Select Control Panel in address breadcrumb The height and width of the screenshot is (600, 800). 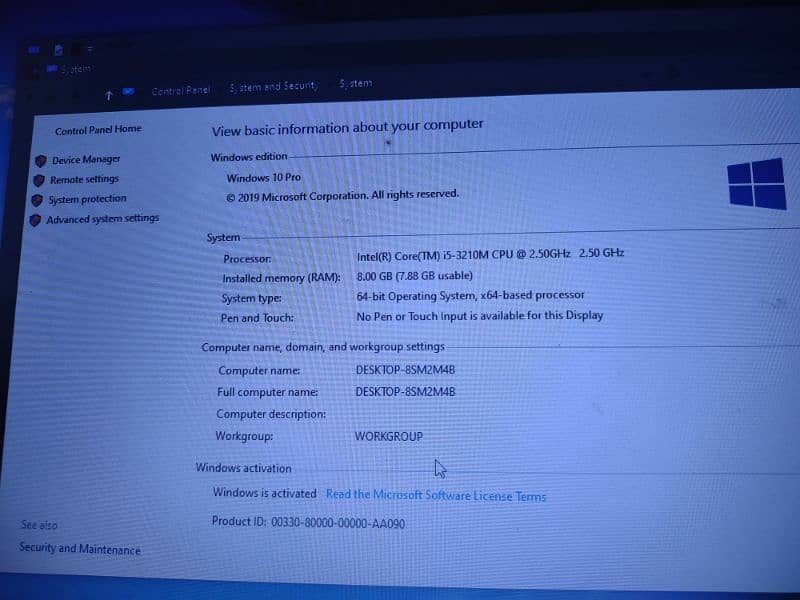[181, 90]
